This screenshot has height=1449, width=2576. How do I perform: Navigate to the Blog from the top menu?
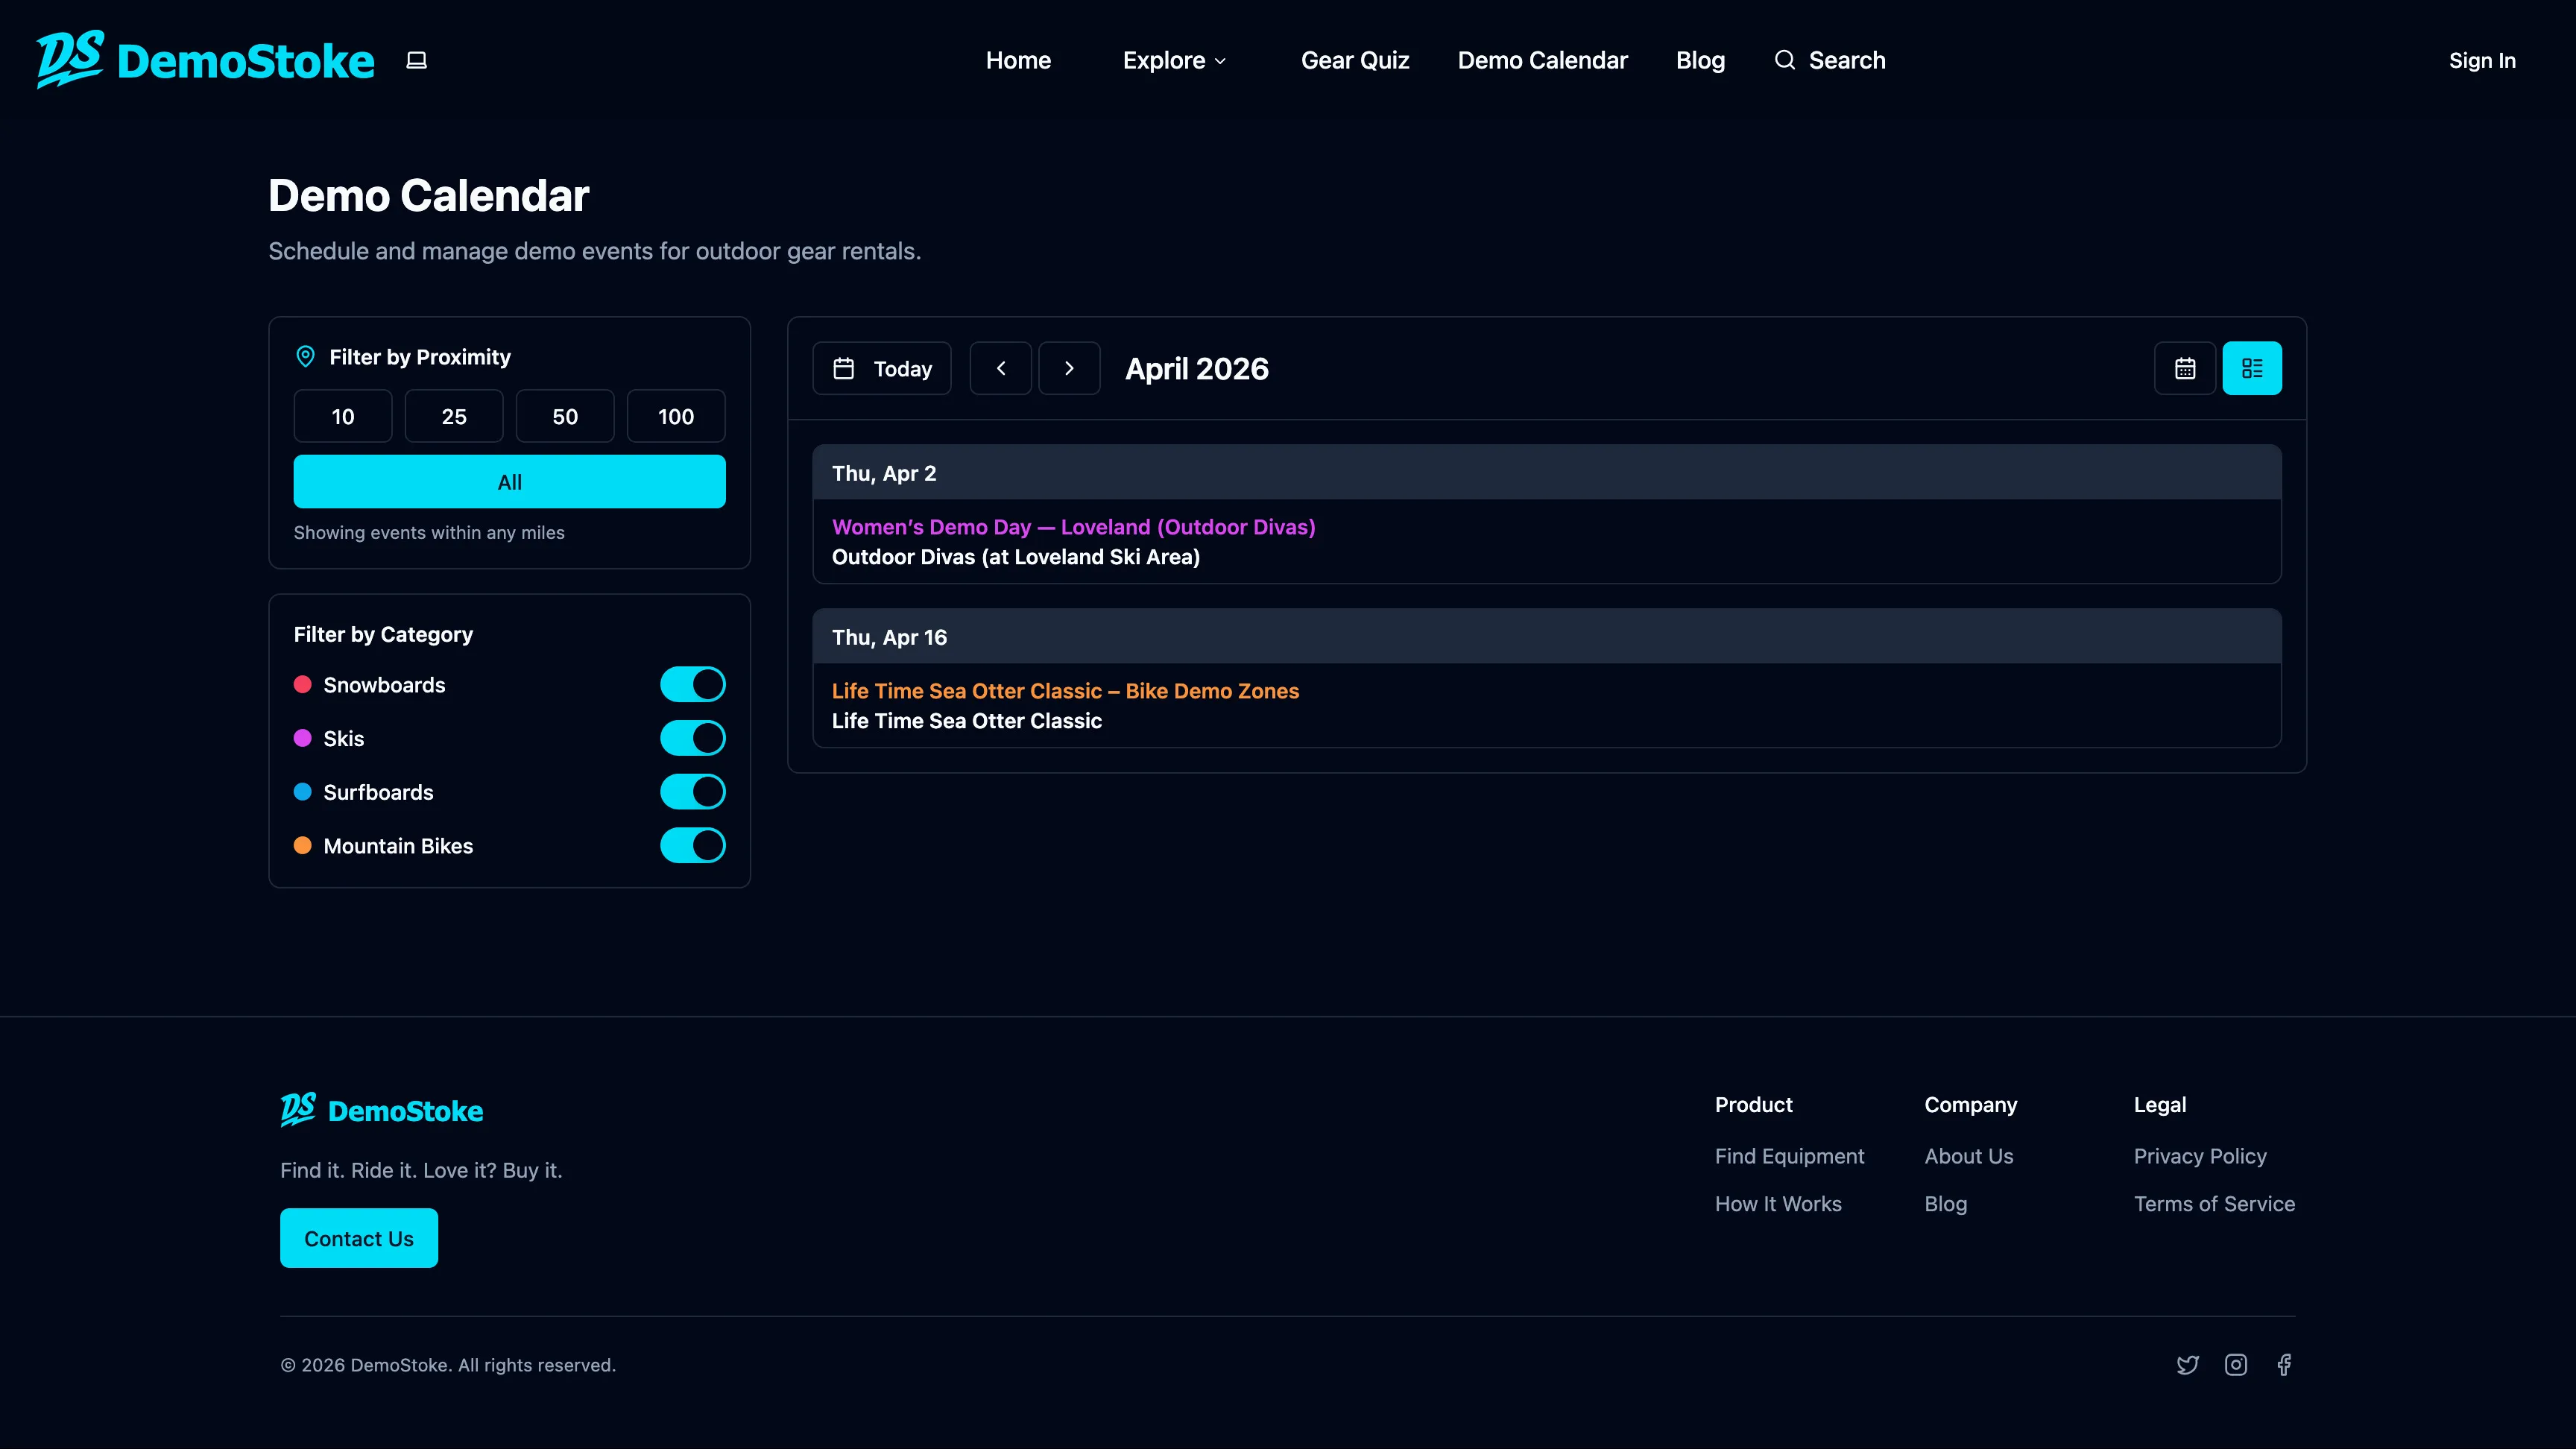click(1700, 60)
